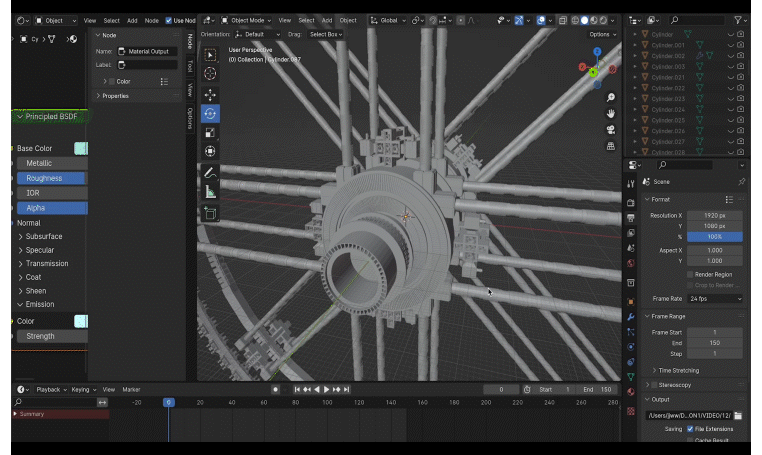Screen dimensions: 762x455
Task: Click the Alpha property field
Action: pyautogui.click(x=52, y=208)
